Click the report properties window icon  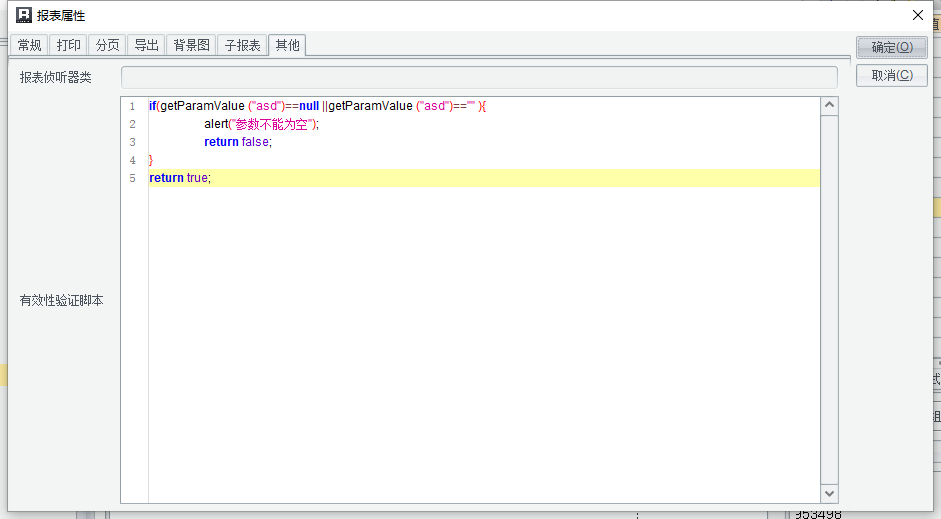[24, 15]
